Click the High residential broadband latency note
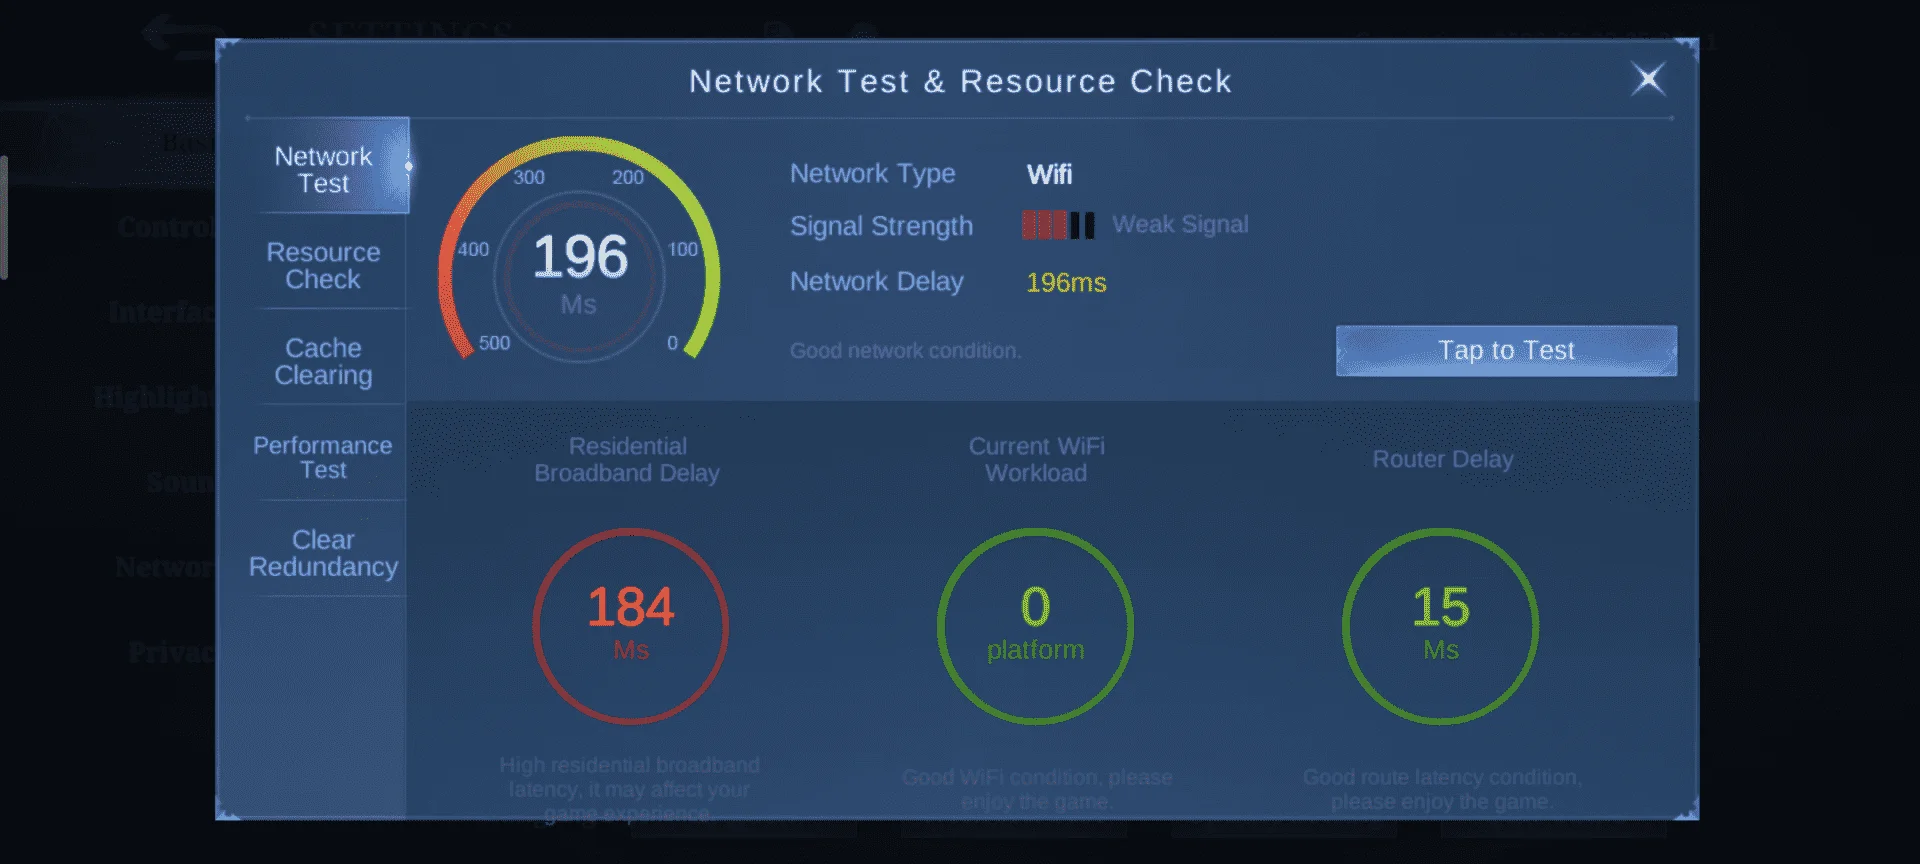Viewport: 1920px width, 864px height. tap(629, 789)
